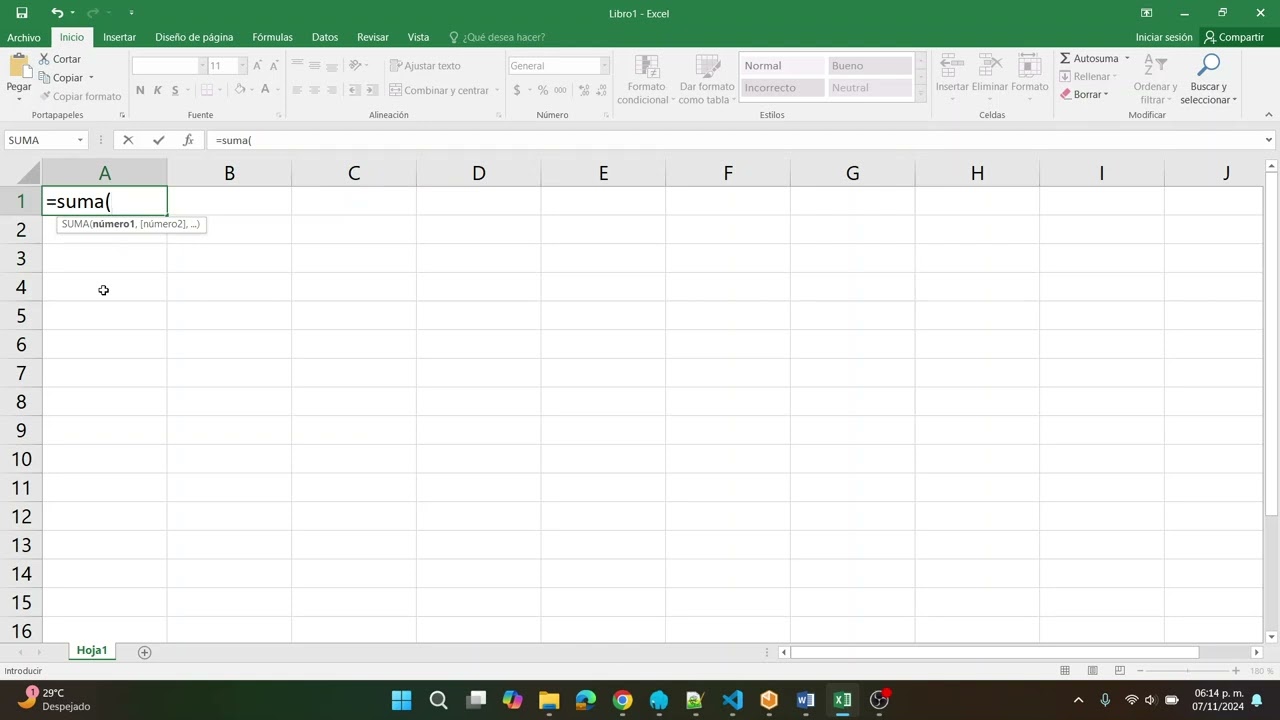Open the Name Box dropdown
Image resolution: width=1280 pixels, height=720 pixels.
(x=80, y=140)
